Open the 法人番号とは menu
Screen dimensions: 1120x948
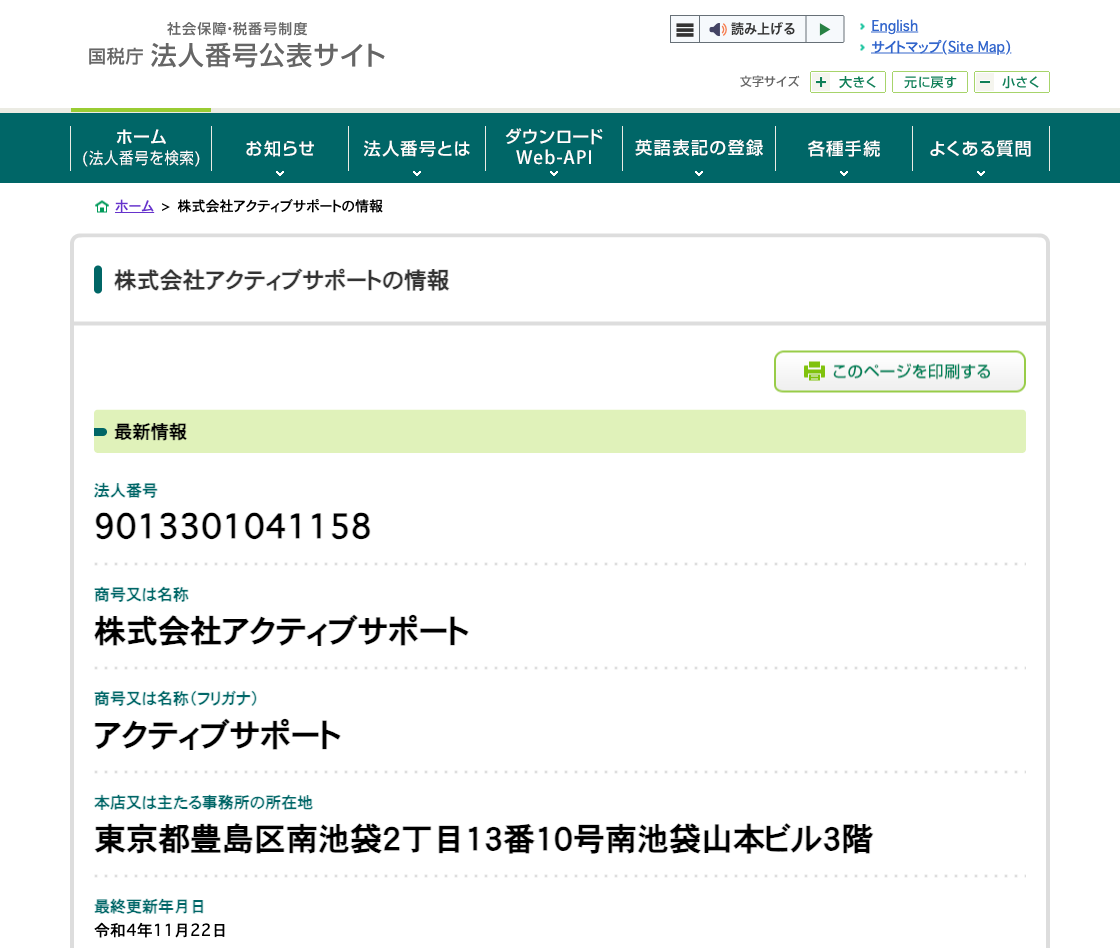point(416,148)
